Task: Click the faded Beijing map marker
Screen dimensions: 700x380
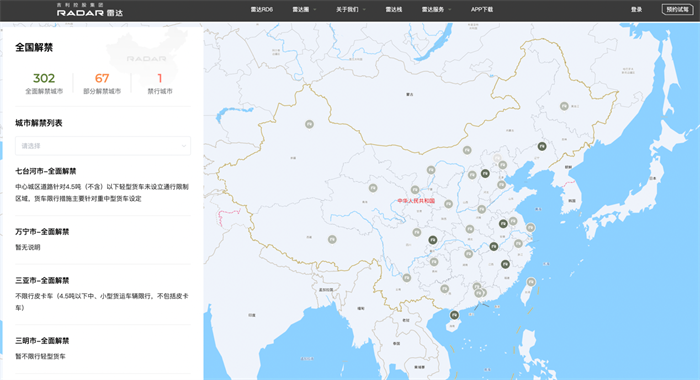Action: pyautogui.click(x=497, y=158)
